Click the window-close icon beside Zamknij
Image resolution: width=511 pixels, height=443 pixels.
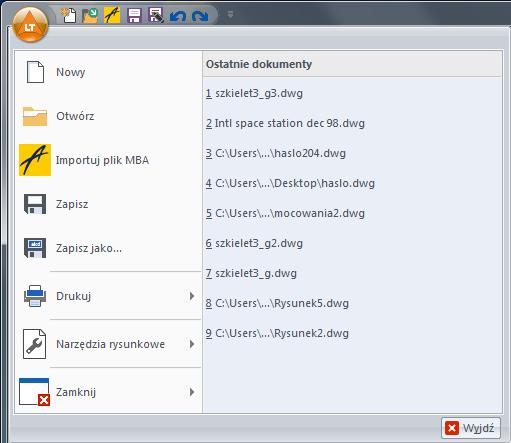coord(34,392)
